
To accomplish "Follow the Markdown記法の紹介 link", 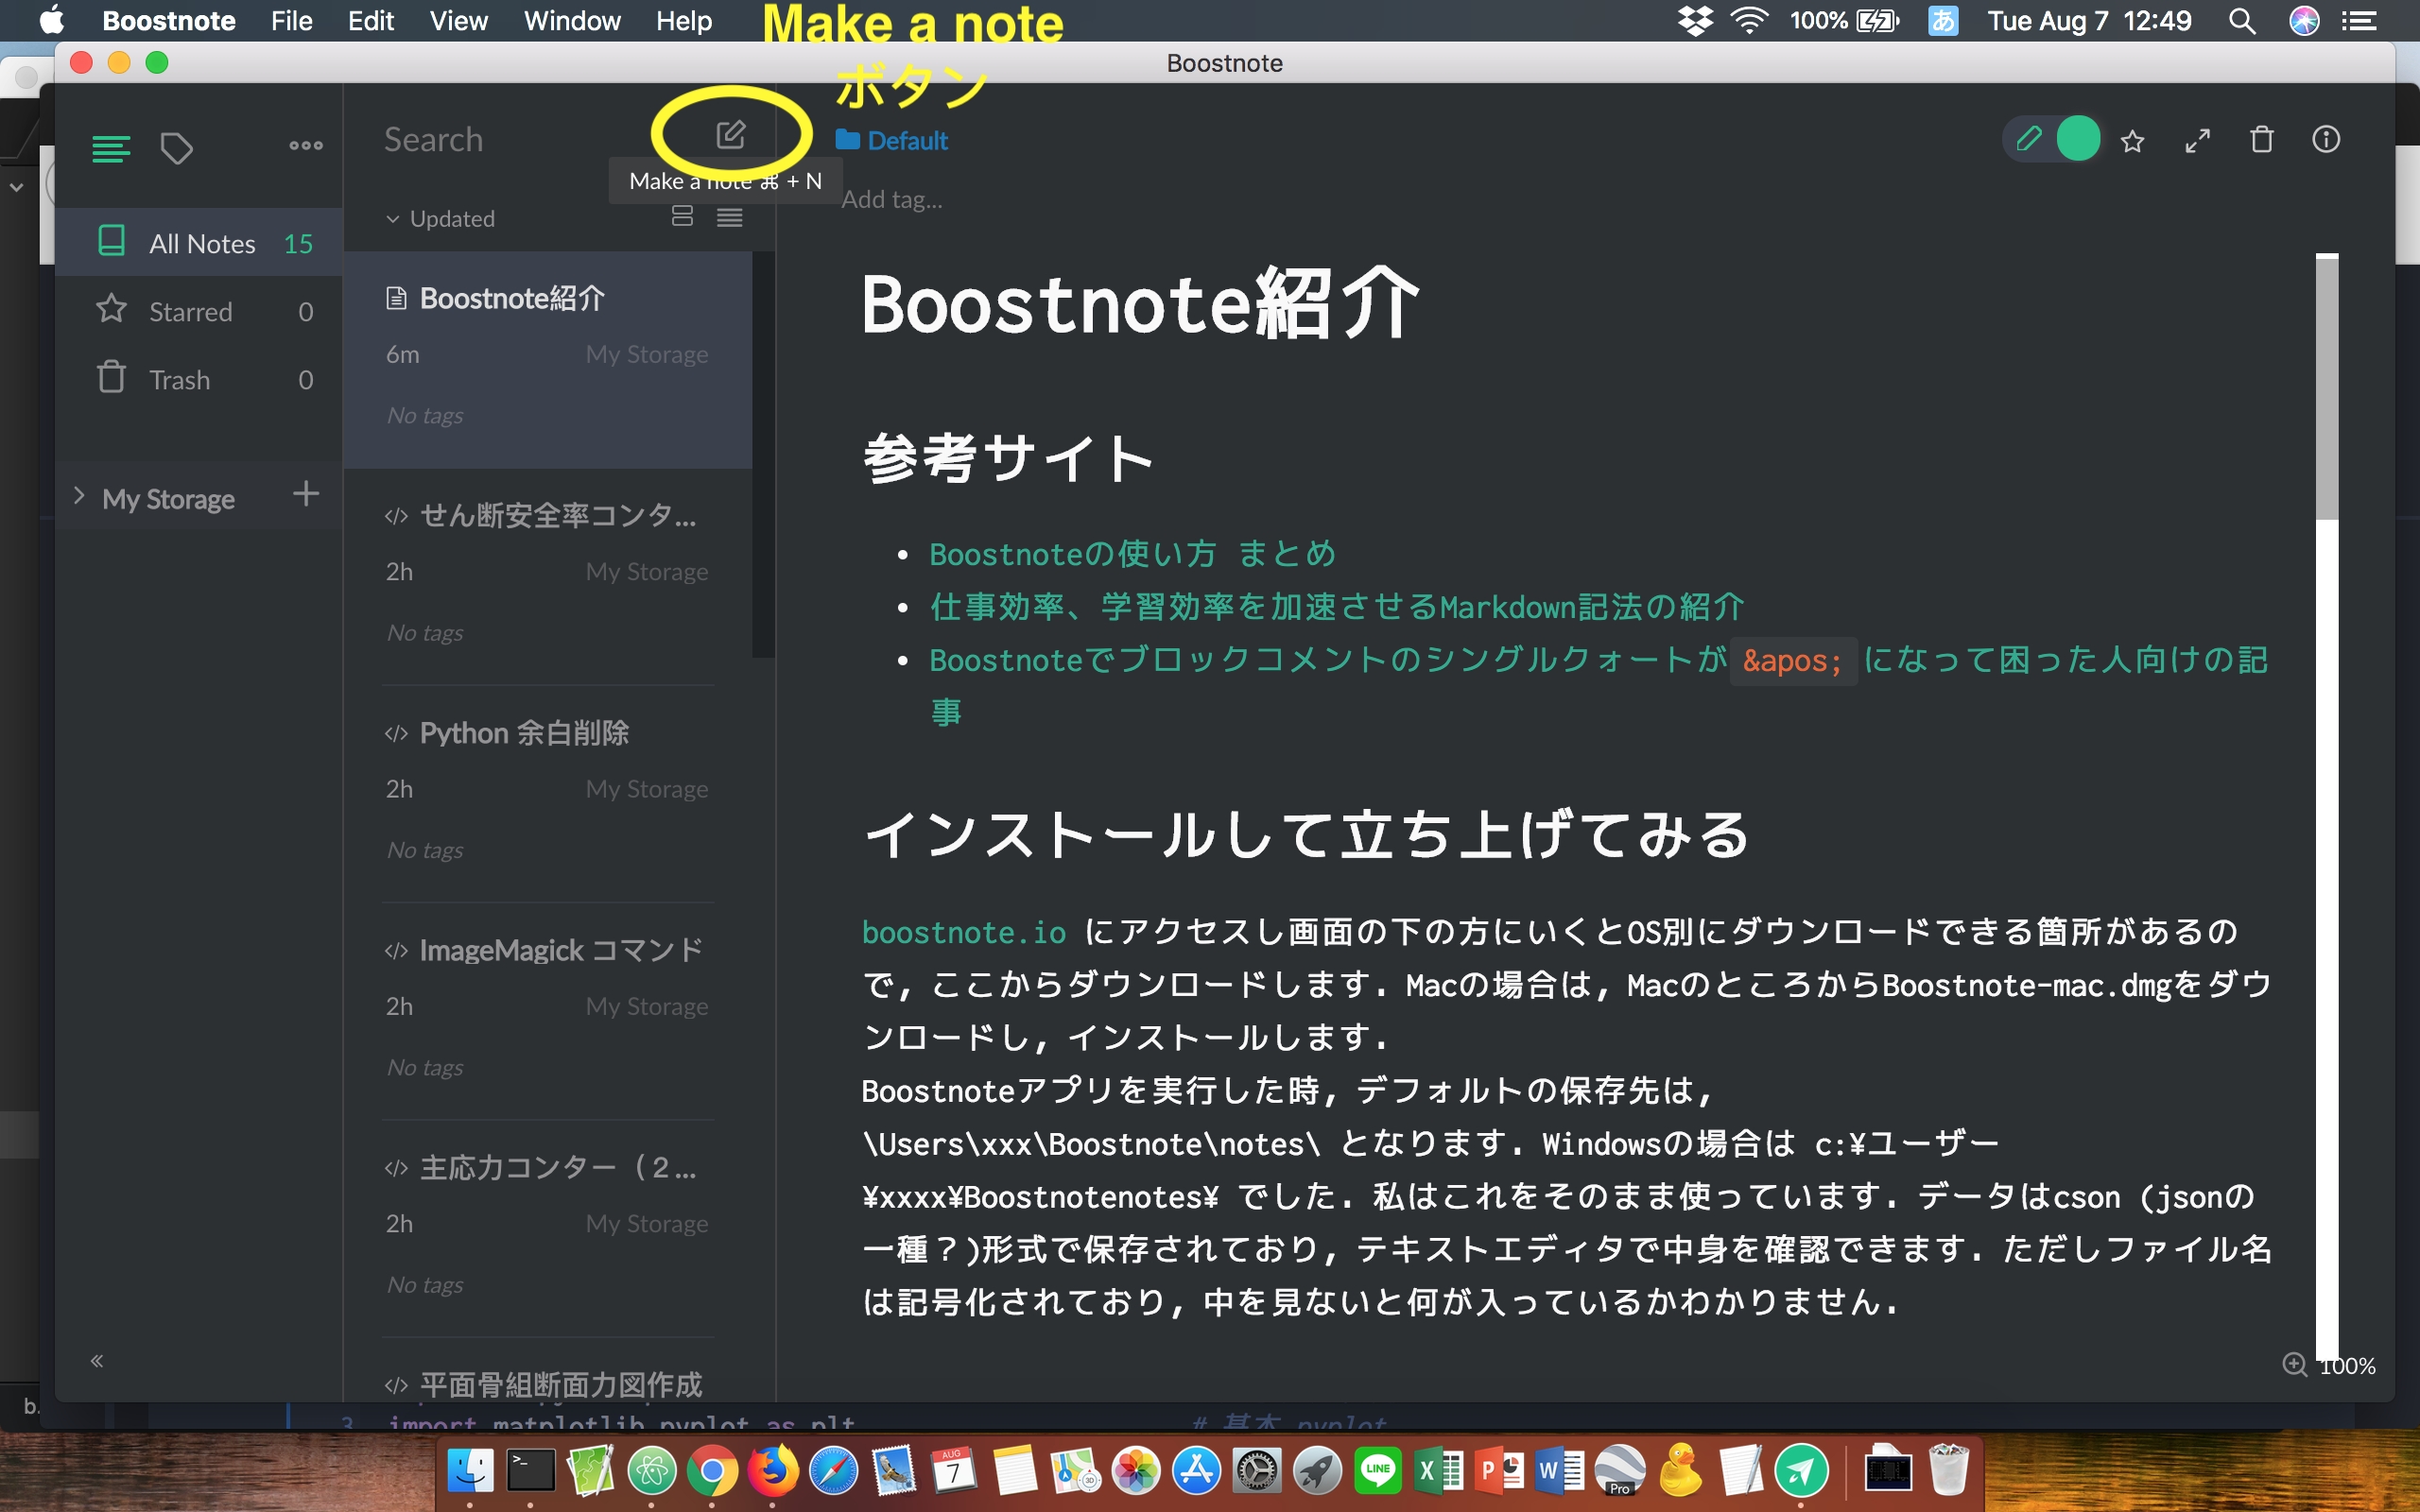I will click(1337, 607).
